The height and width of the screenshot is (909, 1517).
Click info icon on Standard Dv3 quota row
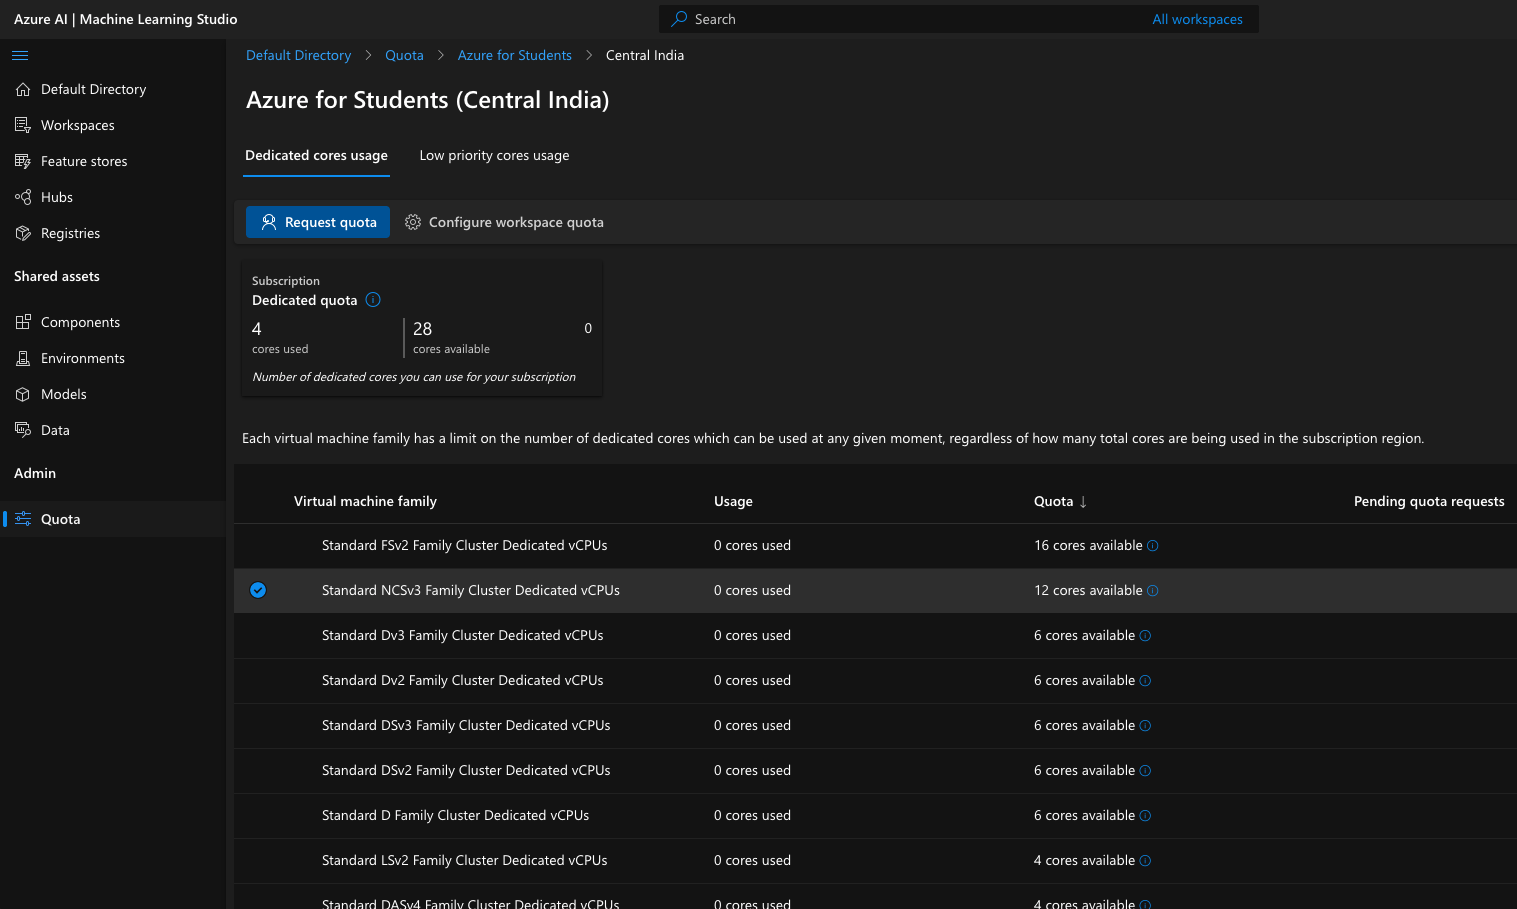point(1145,636)
